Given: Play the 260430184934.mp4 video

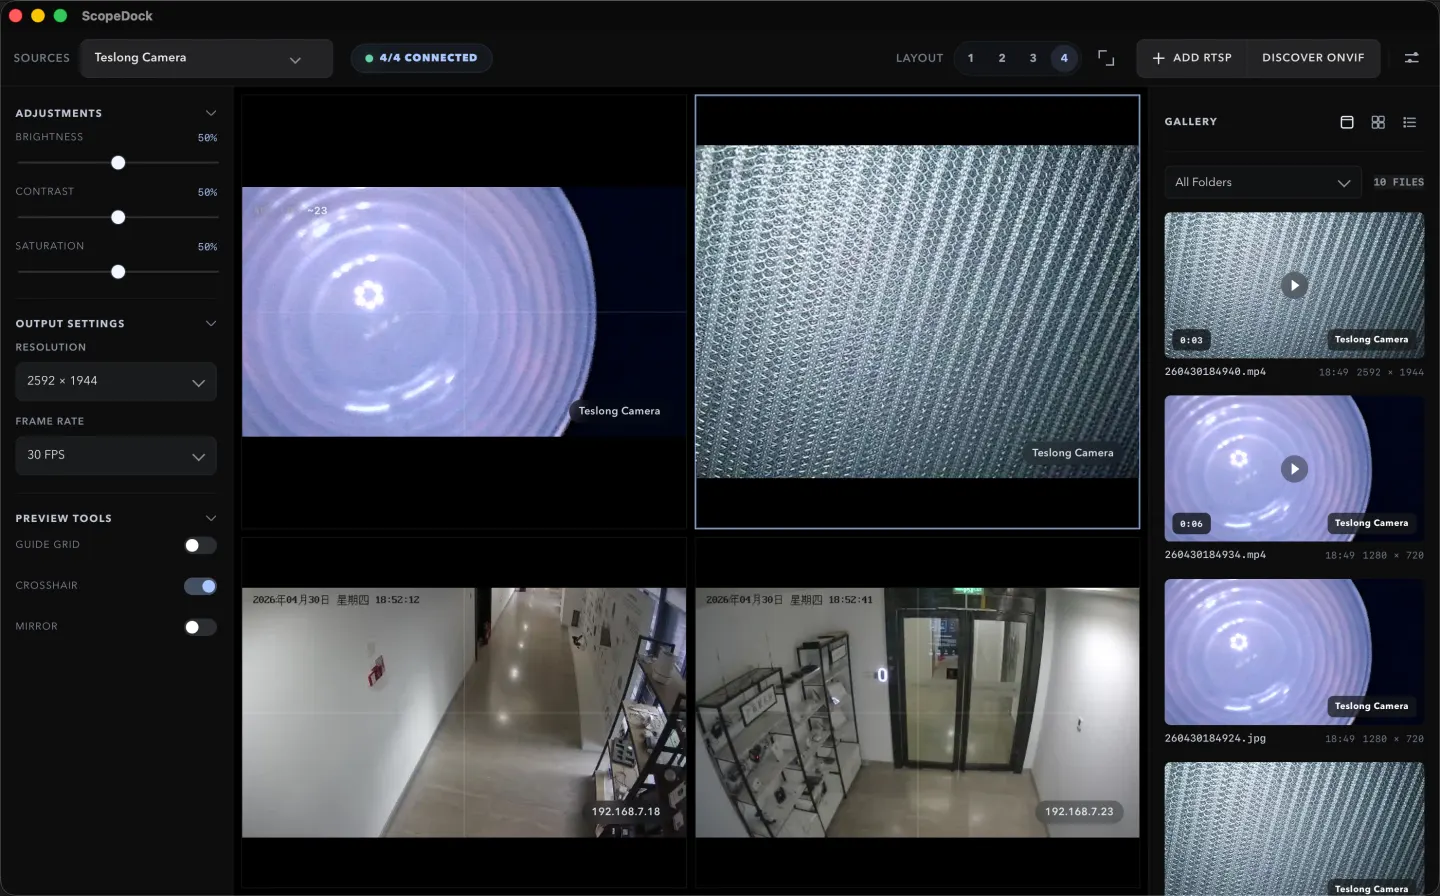Looking at the screenshot, I should pos(1294,469).
